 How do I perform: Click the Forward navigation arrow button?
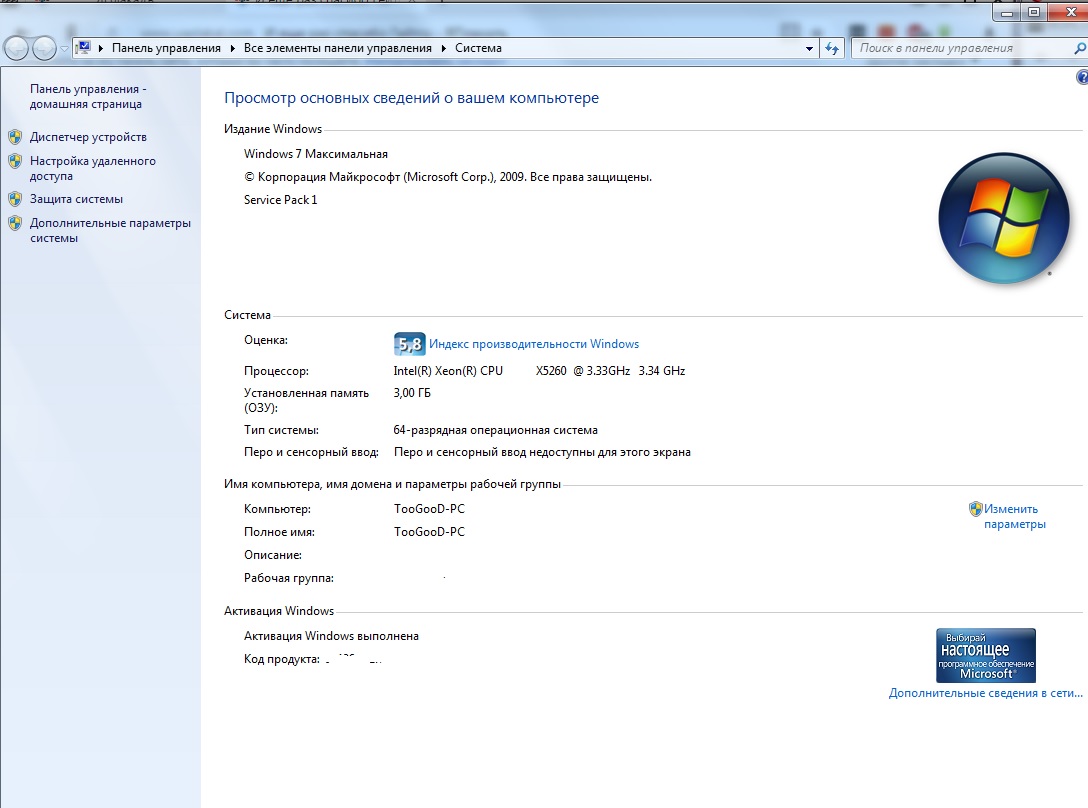[44, 48]
